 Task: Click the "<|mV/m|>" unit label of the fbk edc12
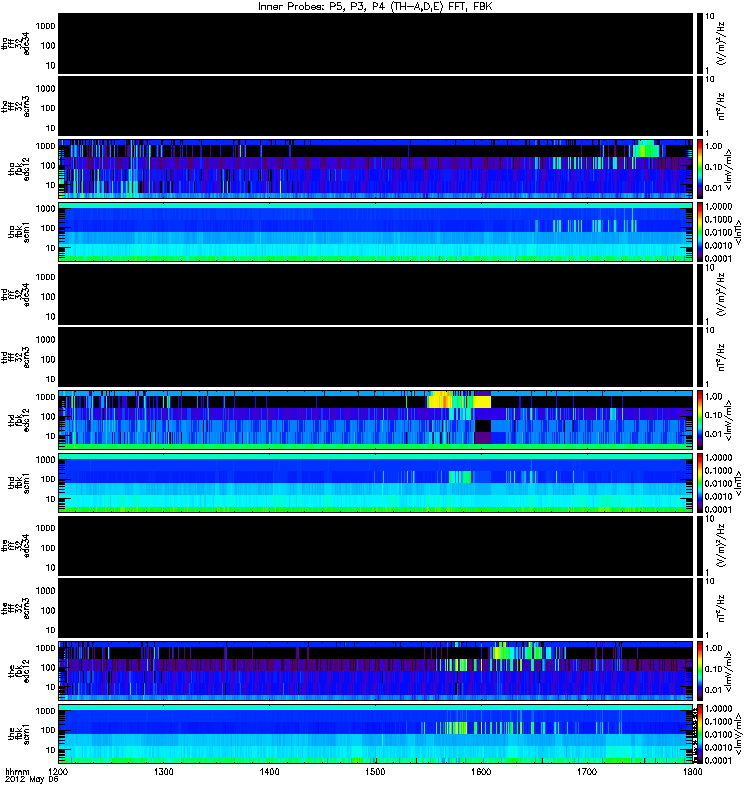coord(729,671)
